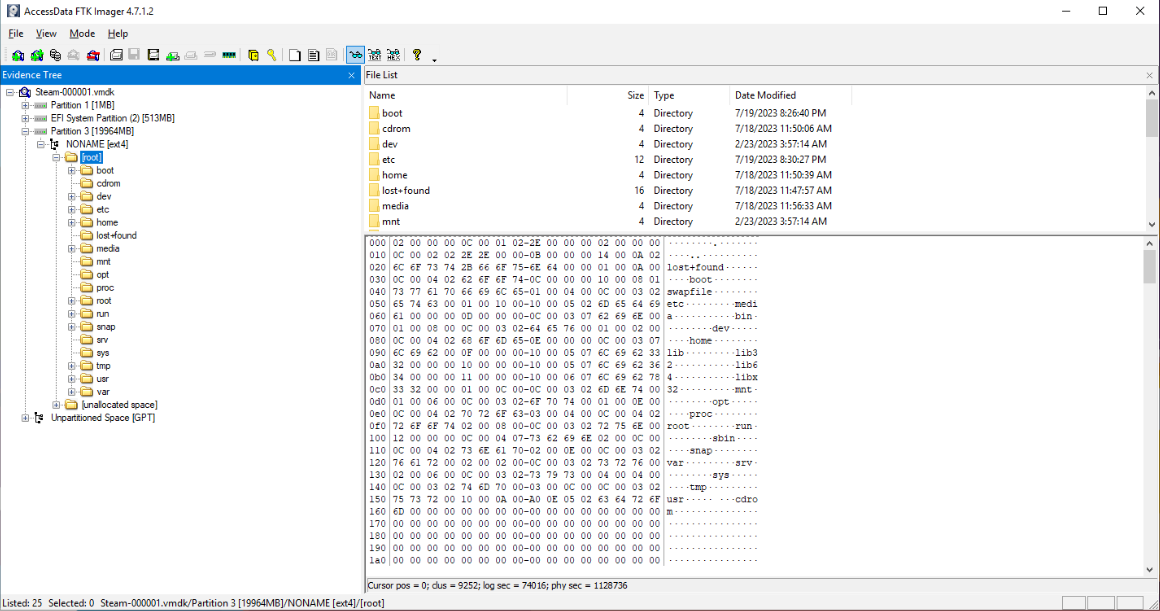Click the Add Evidence Item toolbar icon
This screenshot has height=611, width=1160.
[x=18, y=55]
